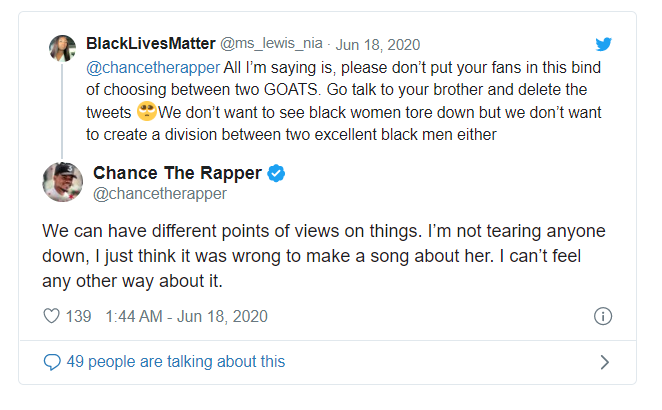Click the speech bubble conversation icon
This screenshot has width=662, height=410.
tap(52, 362)
